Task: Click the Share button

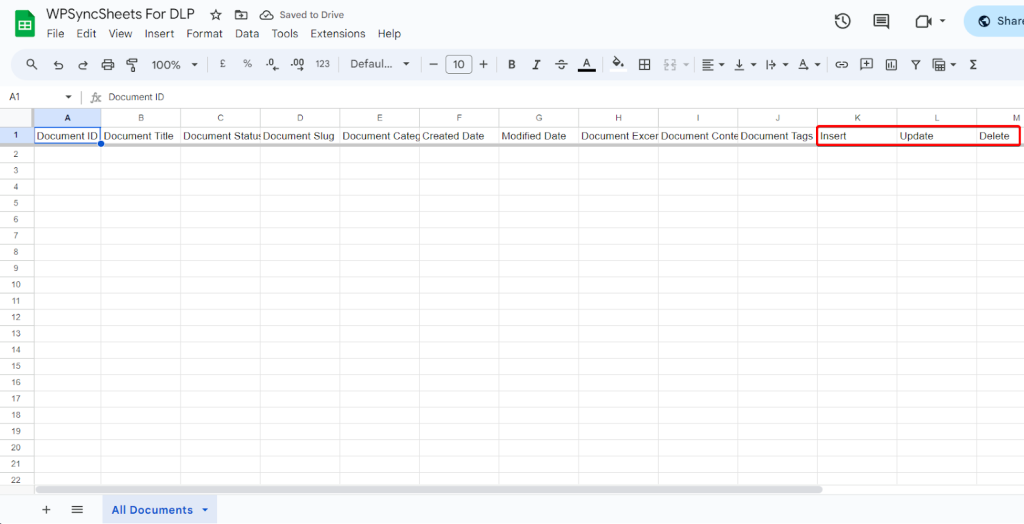Action: 994,22
